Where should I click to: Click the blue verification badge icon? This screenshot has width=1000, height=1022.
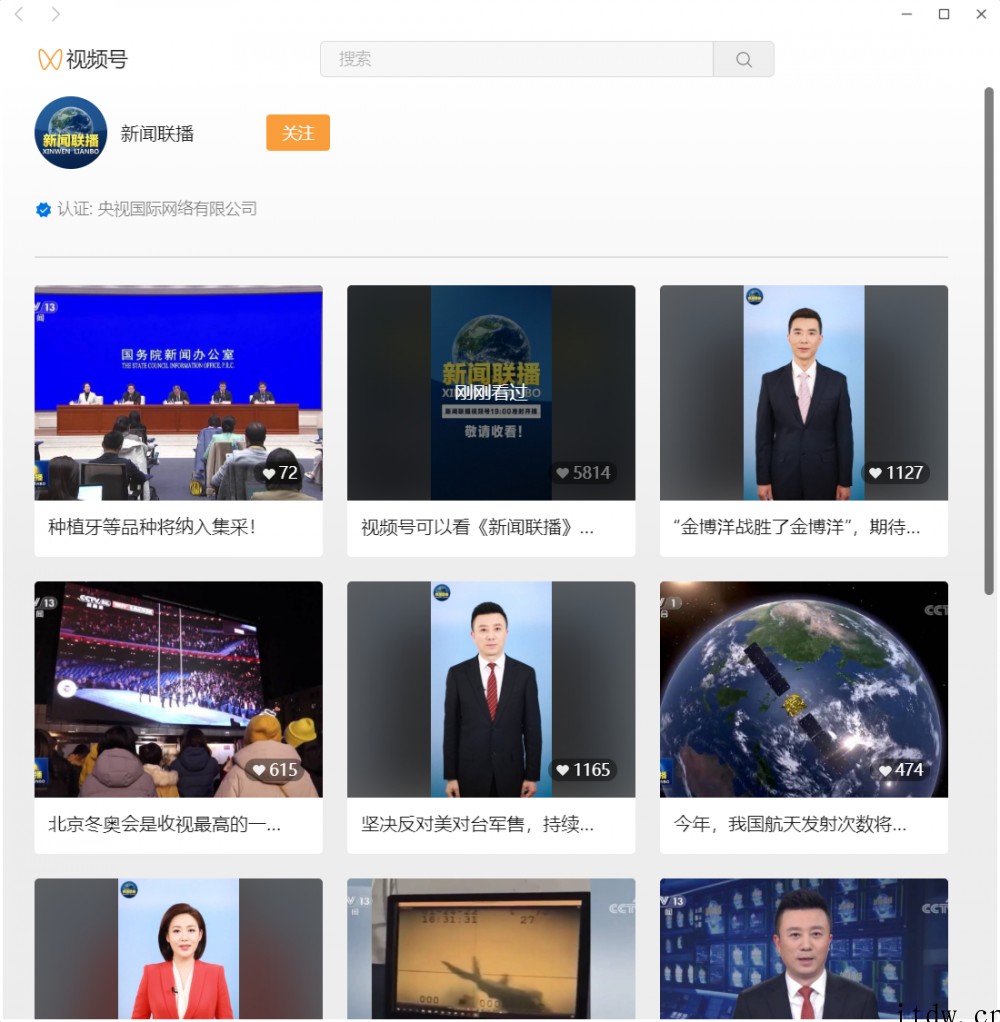click(x=43, y=209)
